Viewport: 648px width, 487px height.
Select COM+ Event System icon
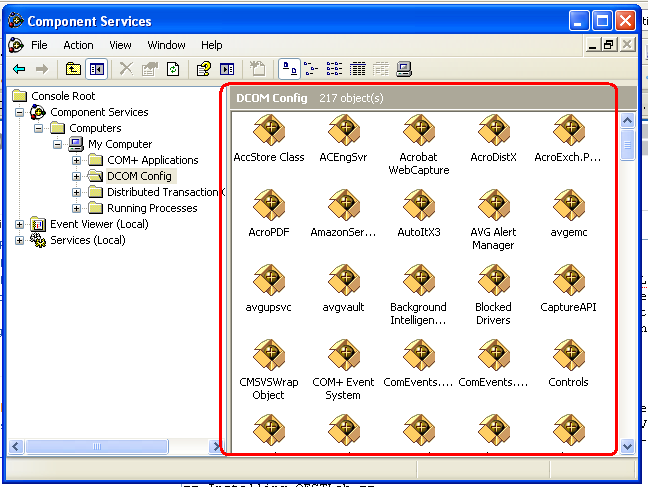(343, 356)
